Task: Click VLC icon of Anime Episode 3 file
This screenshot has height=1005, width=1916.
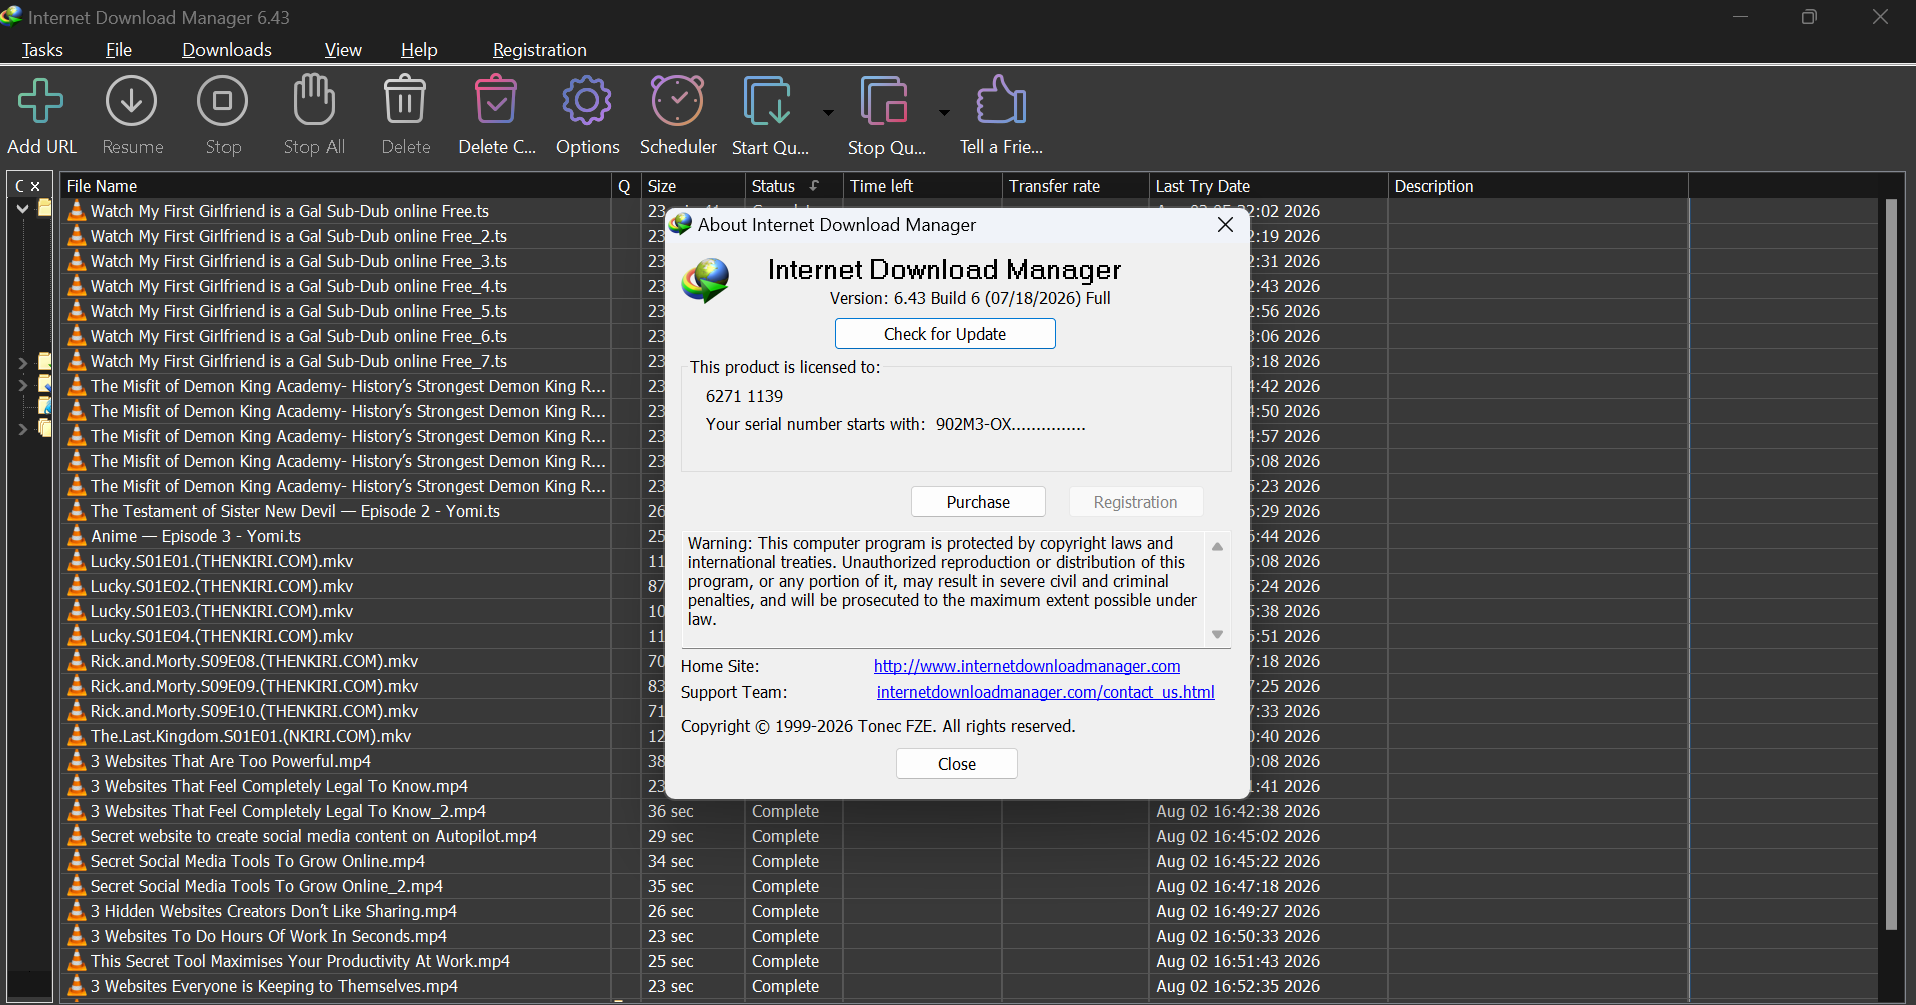Action: point(77,536)
